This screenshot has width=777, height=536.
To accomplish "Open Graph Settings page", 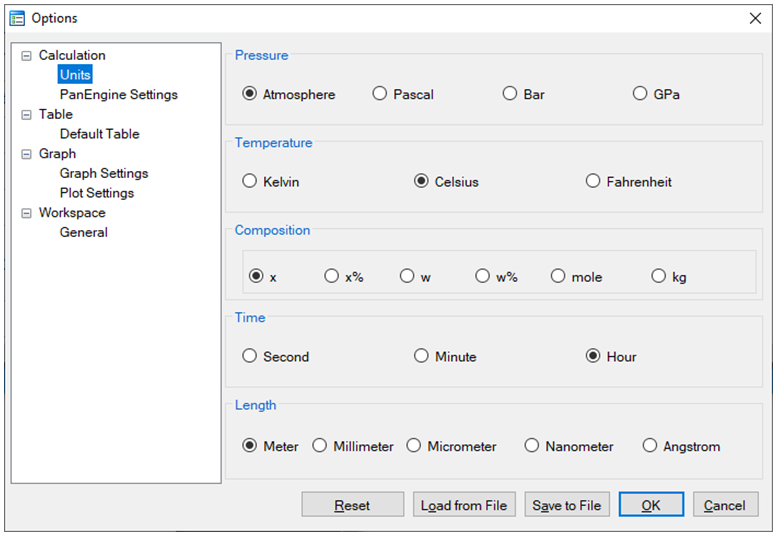I will tap(103, 173).
